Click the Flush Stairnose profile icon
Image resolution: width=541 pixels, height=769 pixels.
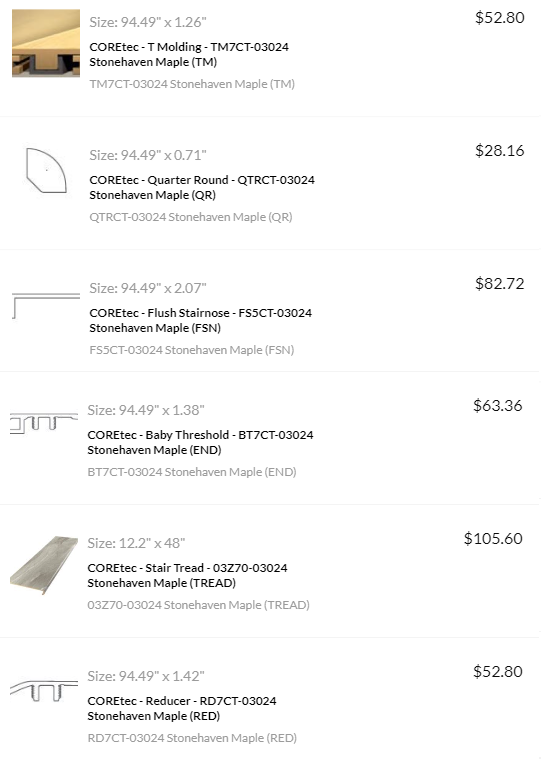pyautogui.click(x=46, y=306)
